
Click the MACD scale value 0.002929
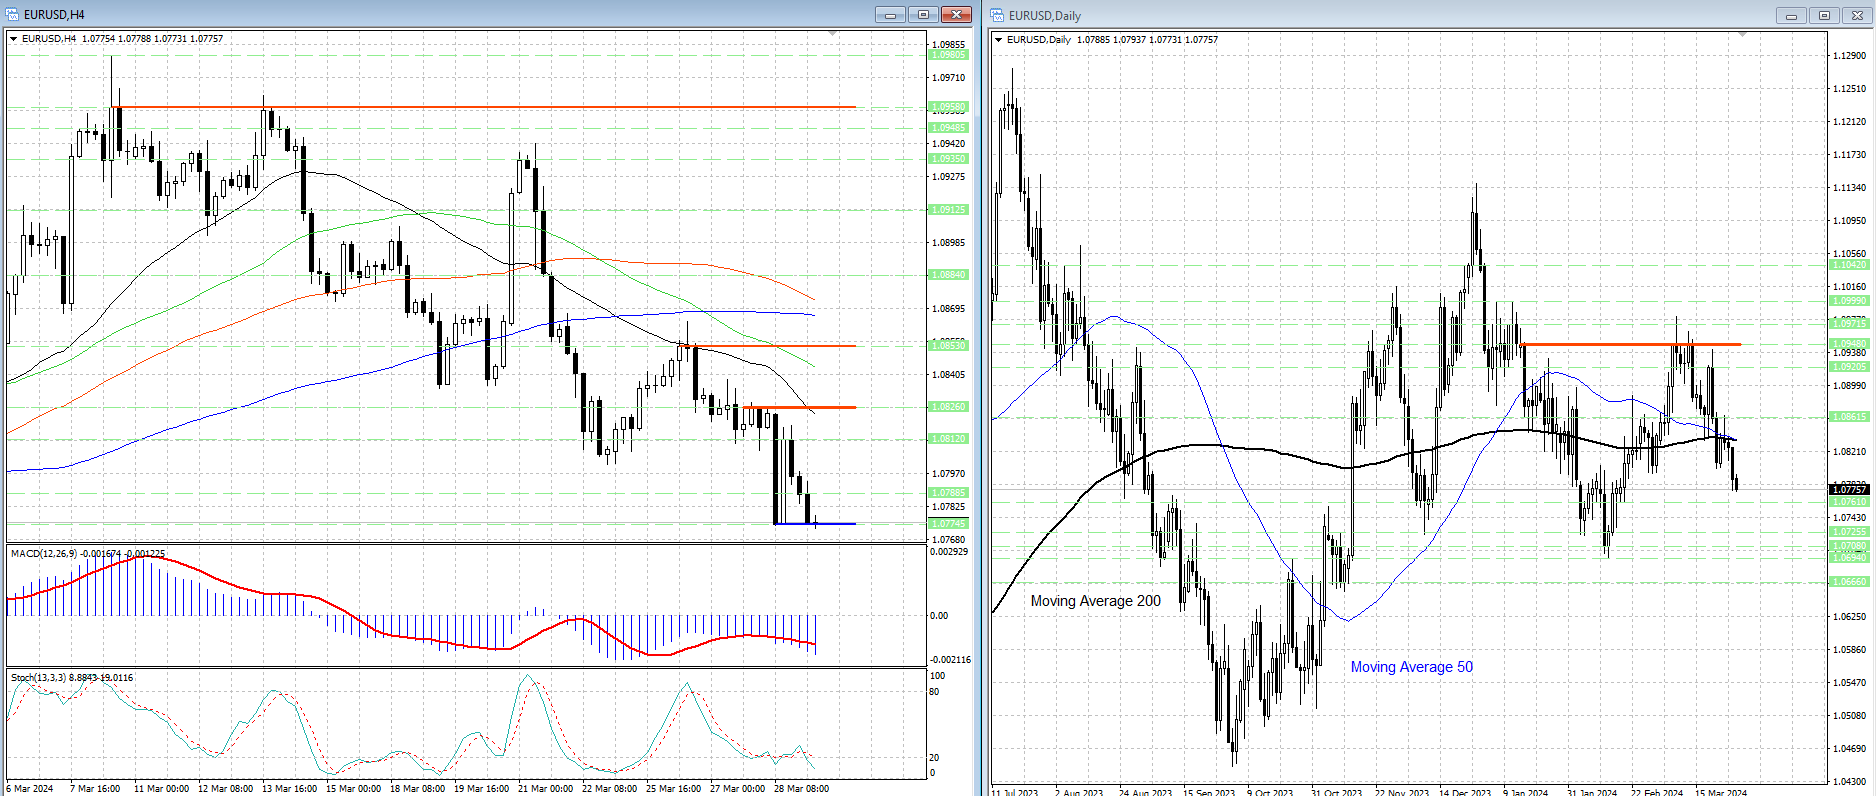949,552
